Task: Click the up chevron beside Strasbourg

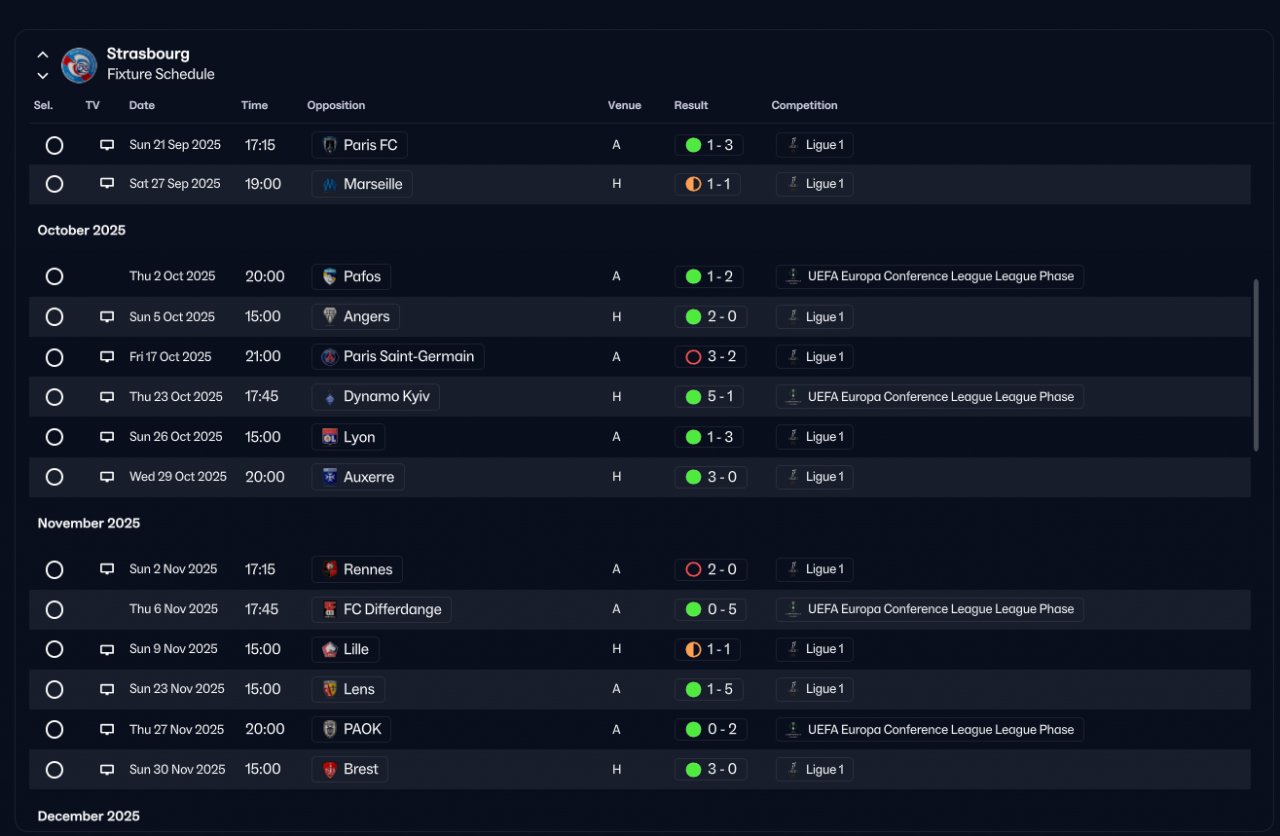Action: (x=43, y=55)
